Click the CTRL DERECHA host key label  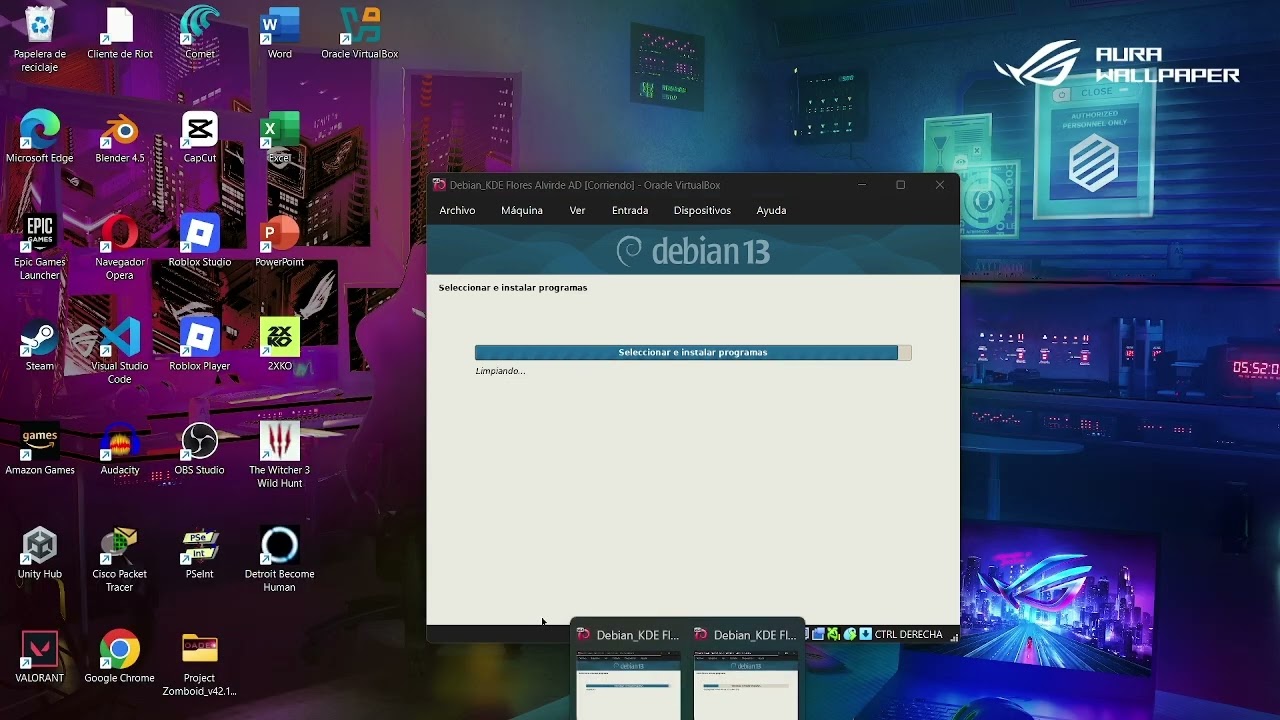909,634
